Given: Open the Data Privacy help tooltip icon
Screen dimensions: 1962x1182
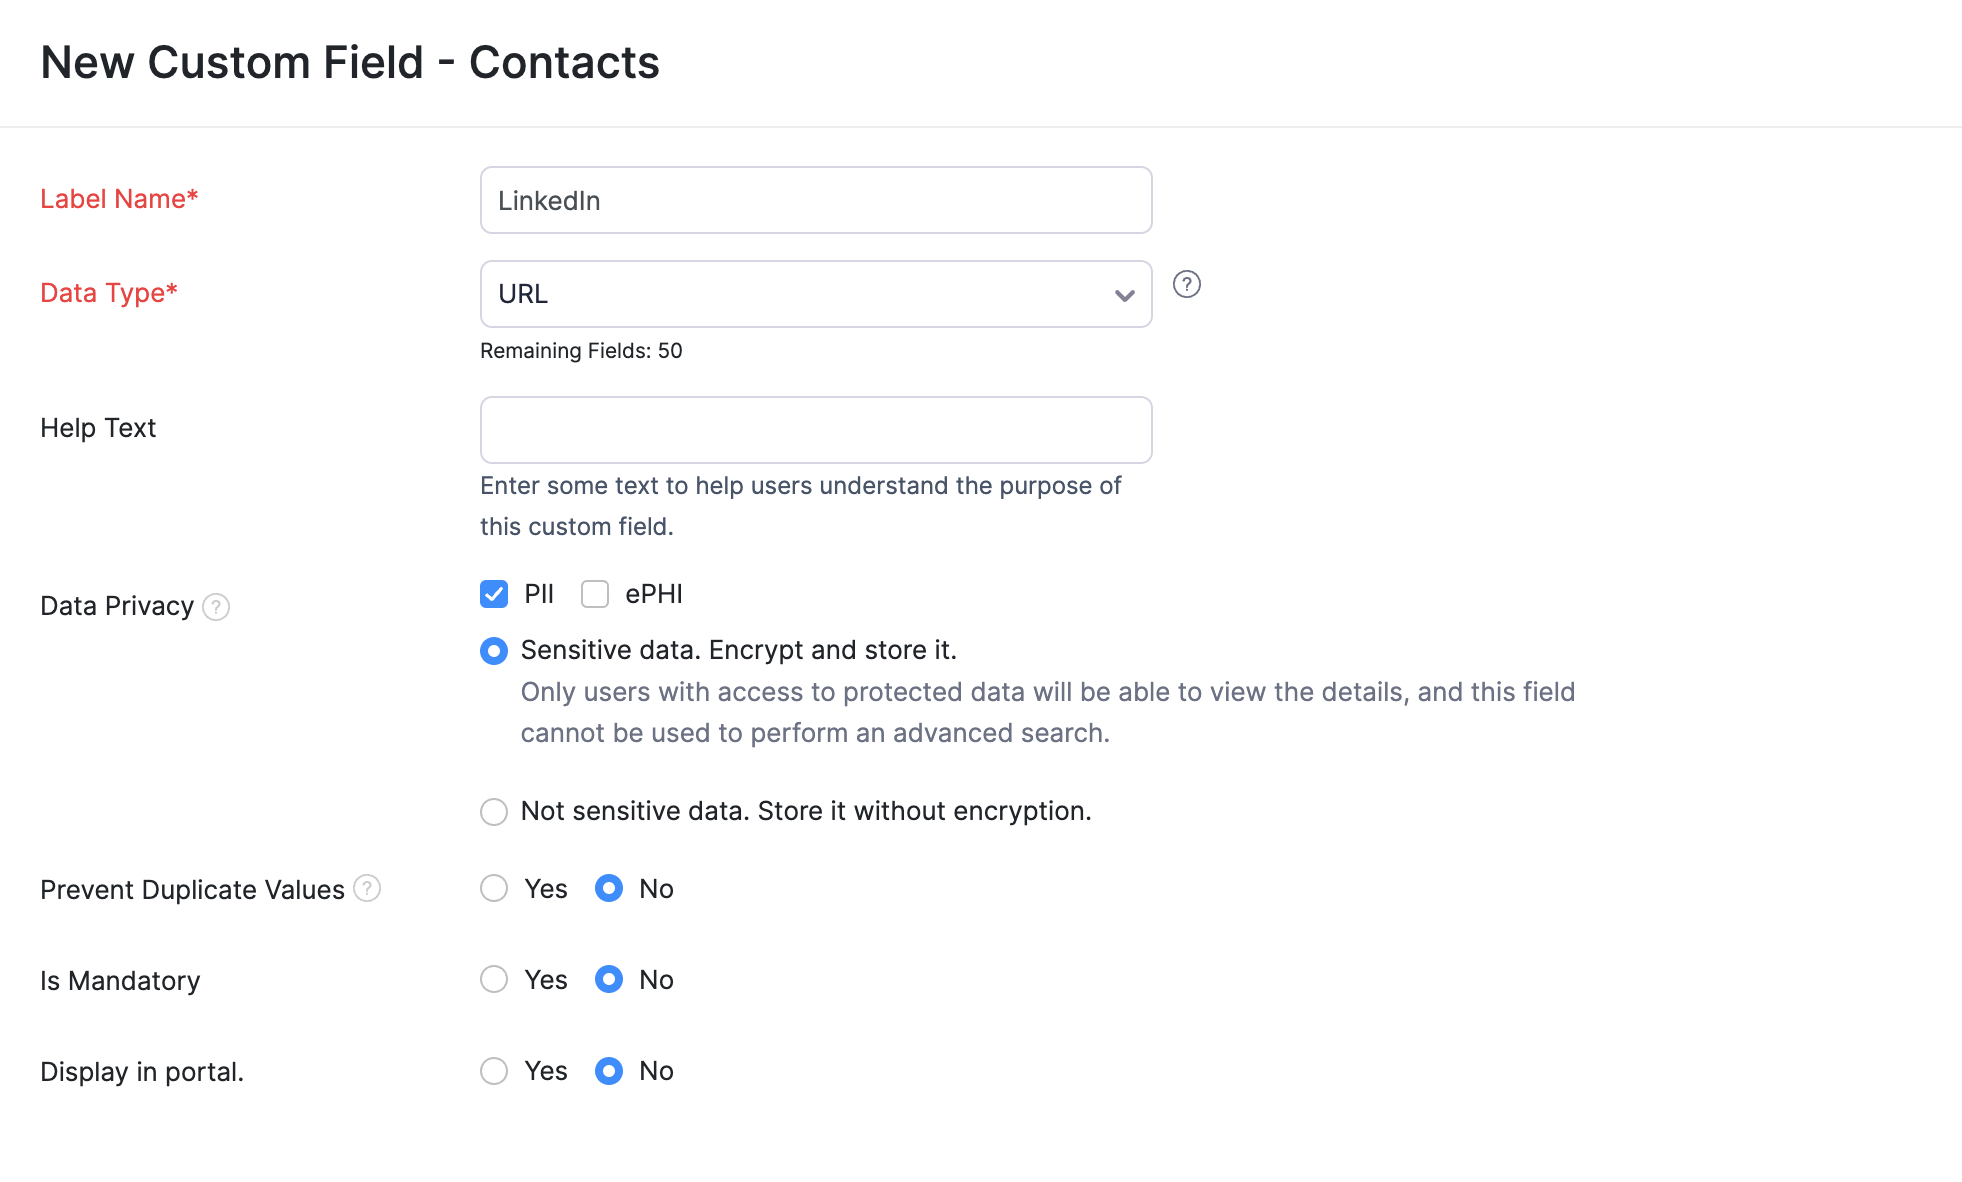Looking at the screenshot, I should click(x=216, y=607).
